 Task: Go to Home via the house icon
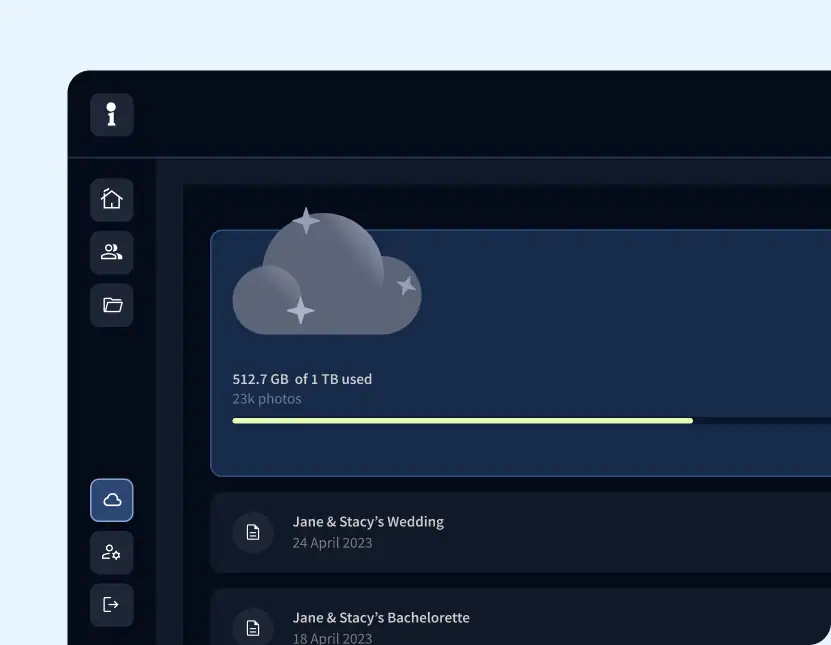(x=111, y=199)
